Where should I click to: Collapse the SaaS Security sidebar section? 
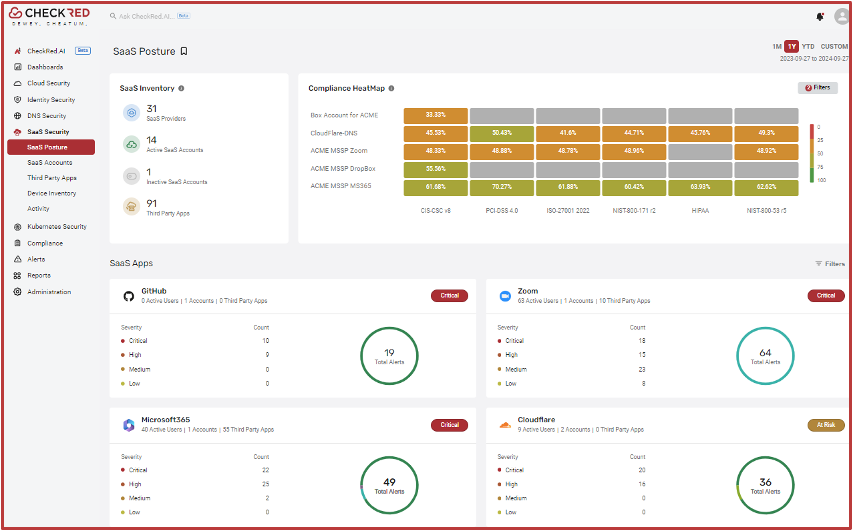[48, 132]
